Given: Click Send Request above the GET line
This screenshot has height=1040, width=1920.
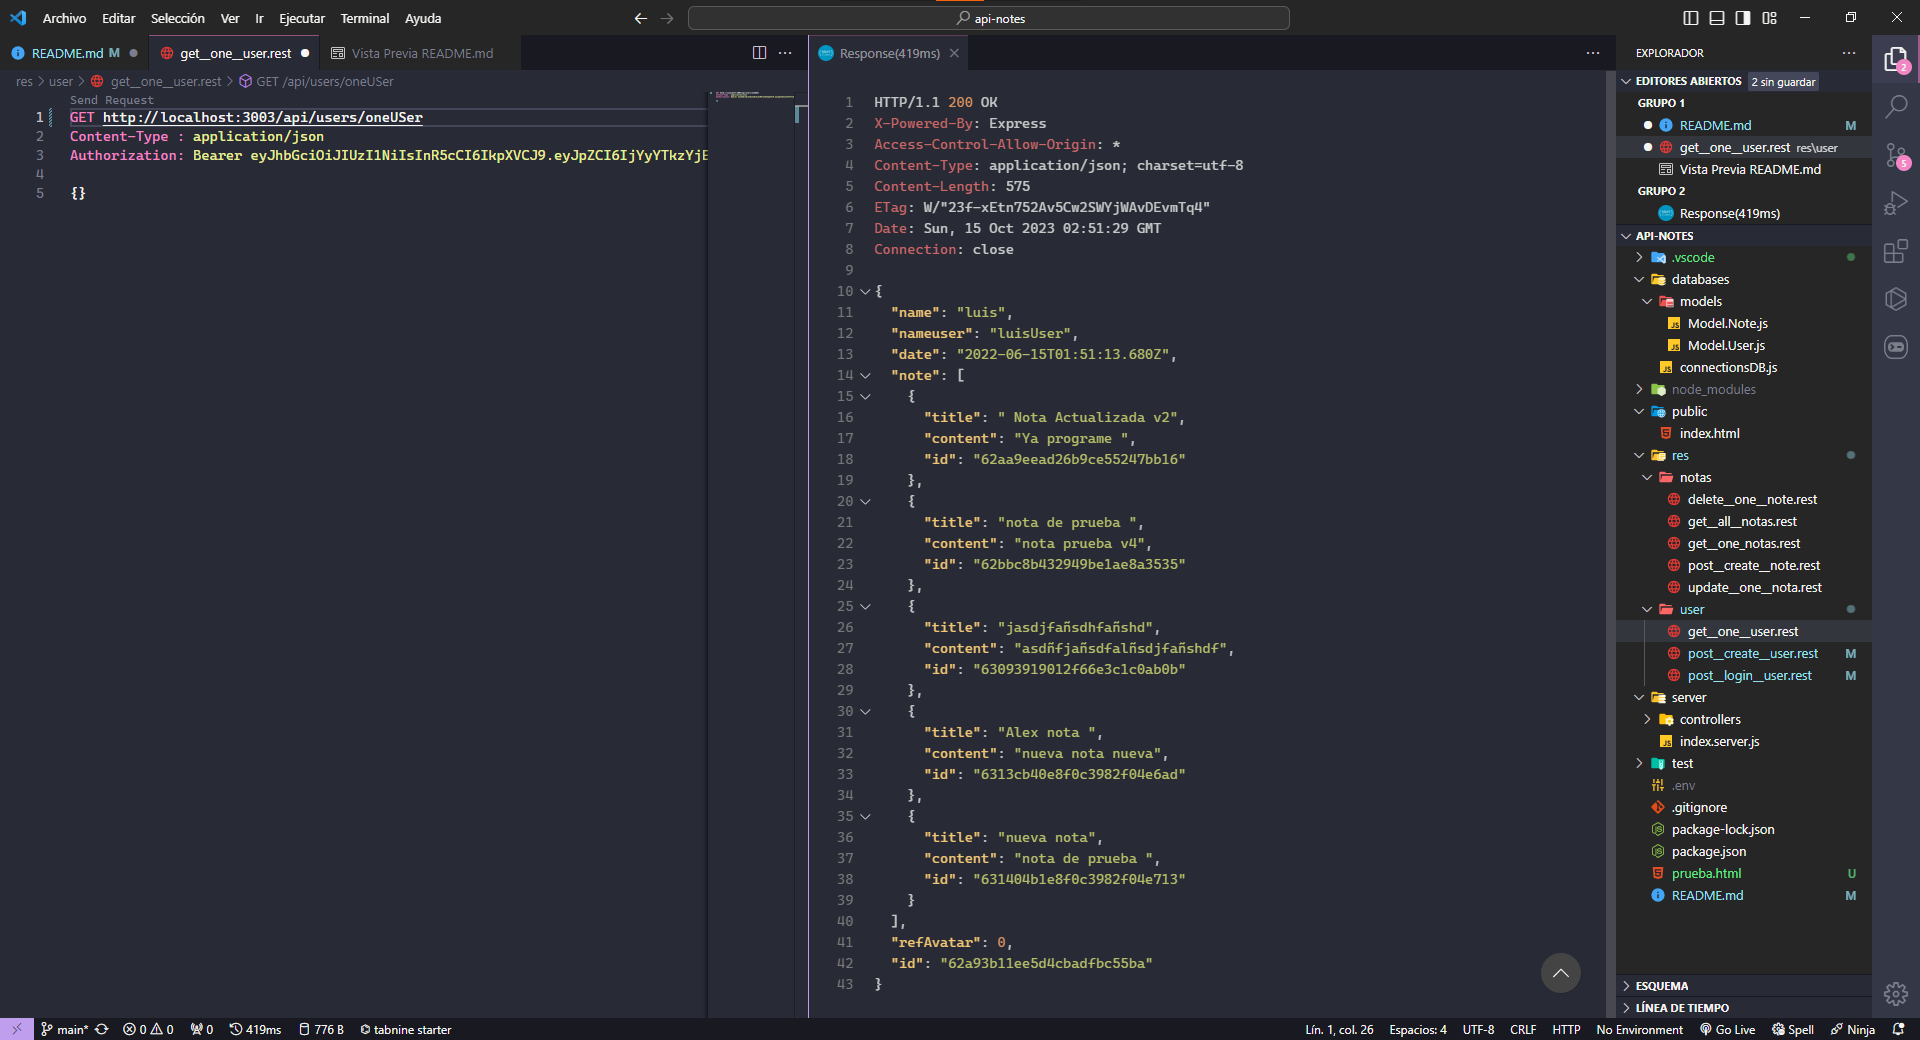Looking at the screenshot, I should click(x=112, y=100).
